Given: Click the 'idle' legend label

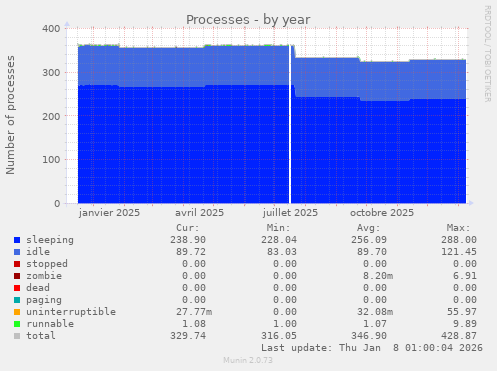Looking at the screenshot, I should 38,252.
